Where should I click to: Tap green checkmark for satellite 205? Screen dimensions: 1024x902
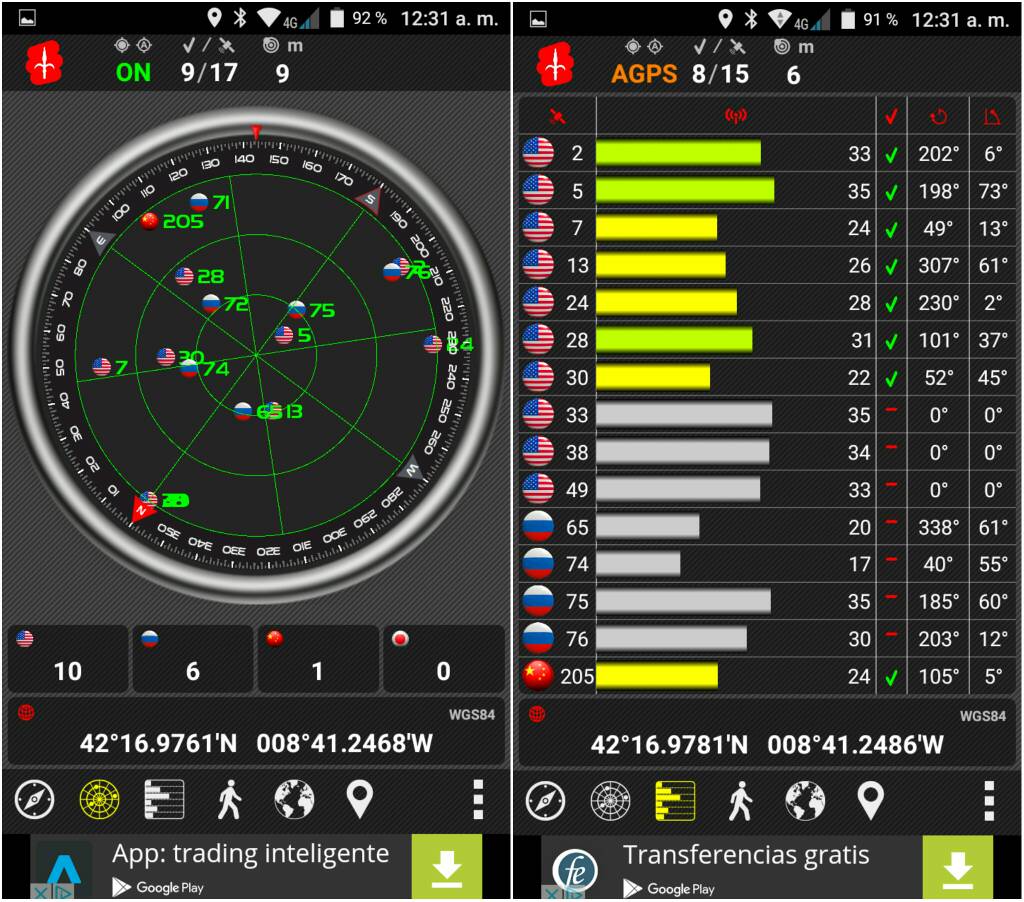[891, 678]
